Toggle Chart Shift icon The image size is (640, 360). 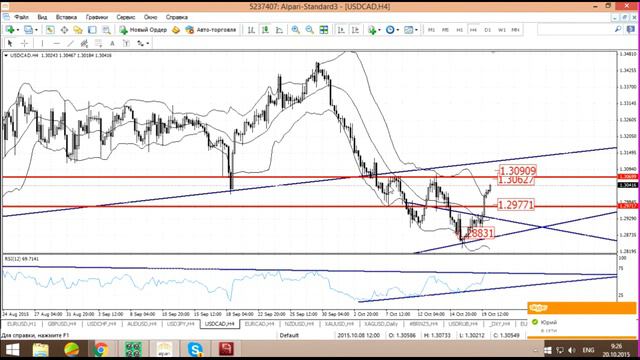pyautogui.click(x=355, y=30)
